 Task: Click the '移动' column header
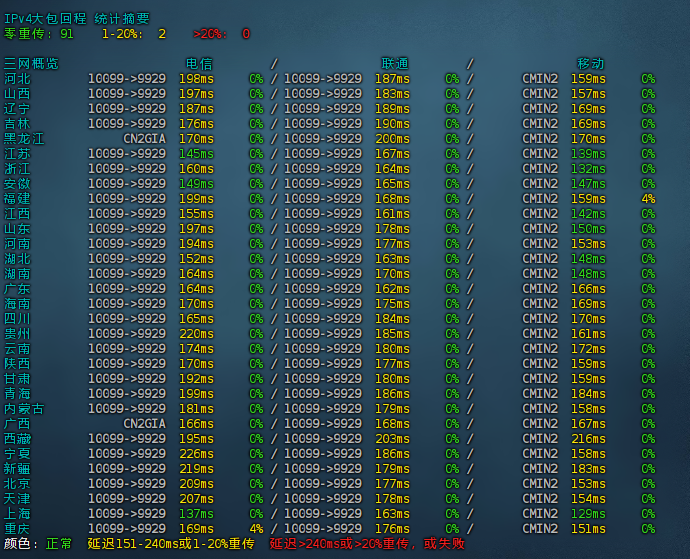[x=591, y=64]
